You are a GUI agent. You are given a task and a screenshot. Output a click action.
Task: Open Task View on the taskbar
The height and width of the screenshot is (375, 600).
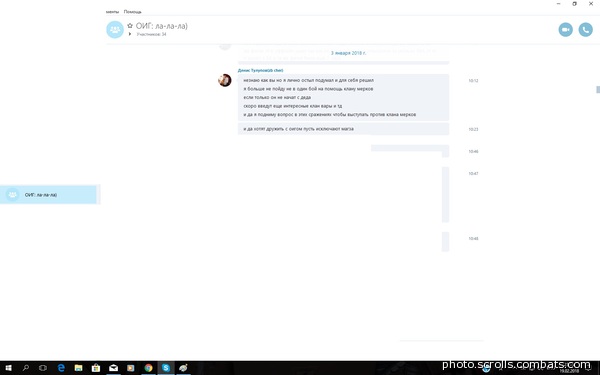pos(43,368)
